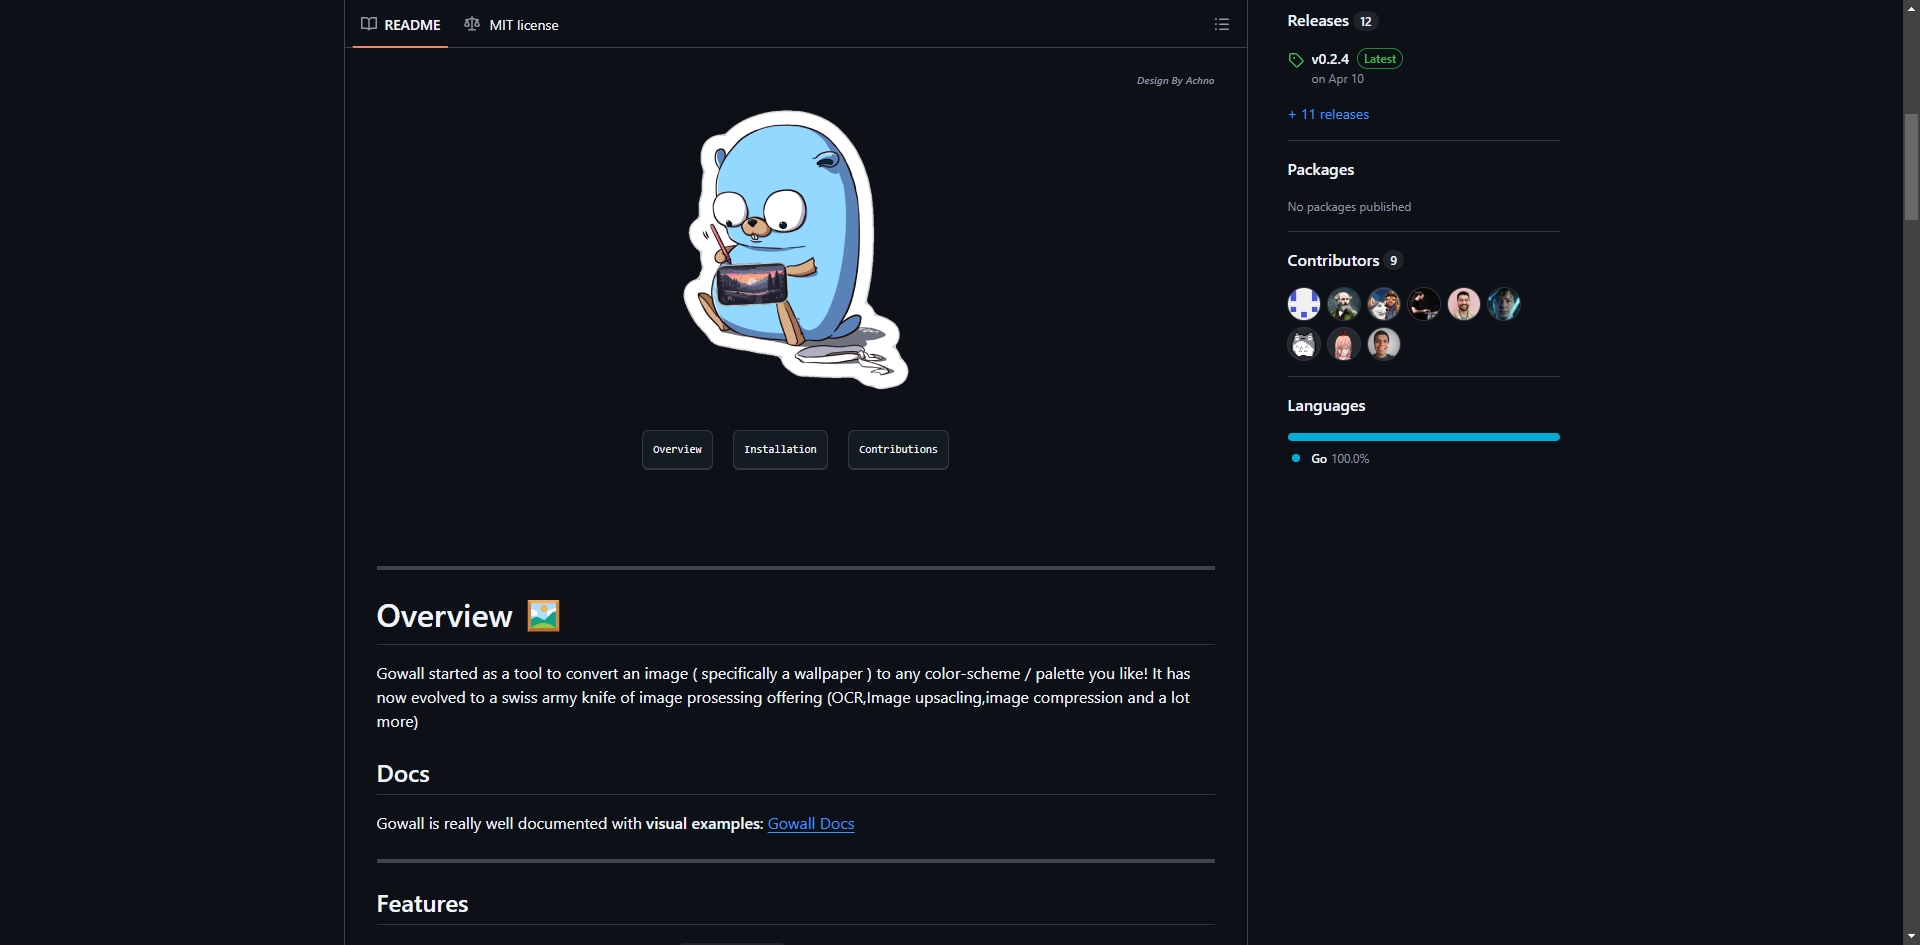This screenshot has width=1920, height=945.
Task: Open the README outline list icon
Action: 1221,24
